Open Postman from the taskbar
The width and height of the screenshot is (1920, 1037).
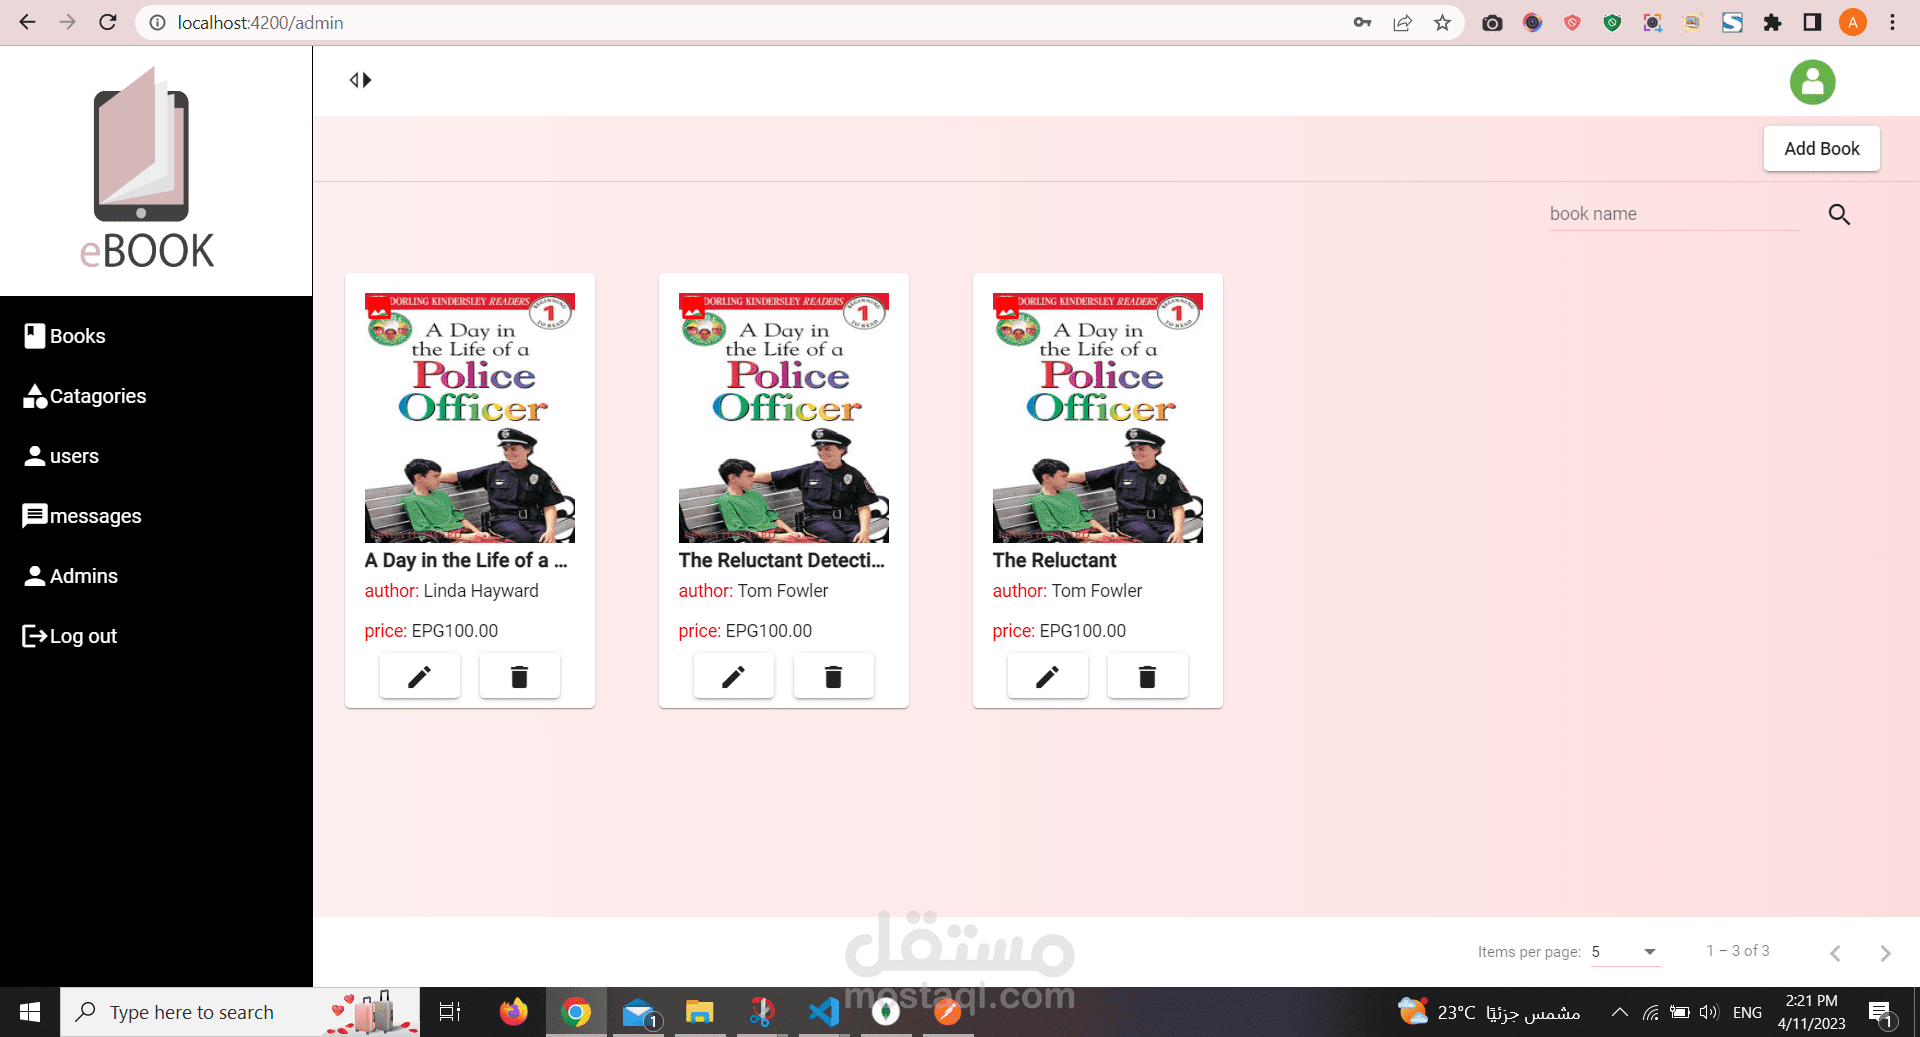point(947,1012)
